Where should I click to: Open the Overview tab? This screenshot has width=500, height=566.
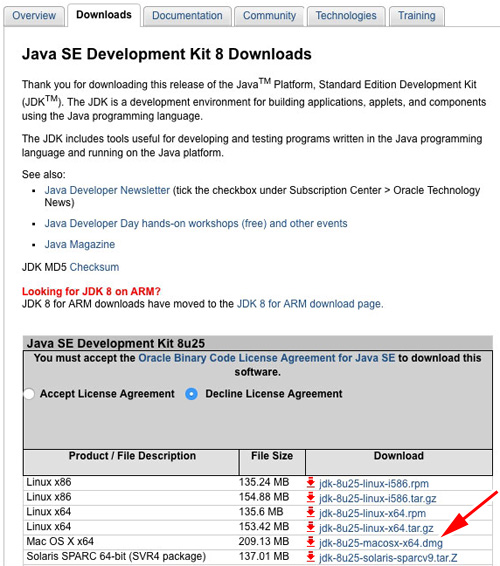tap(34, 16)
